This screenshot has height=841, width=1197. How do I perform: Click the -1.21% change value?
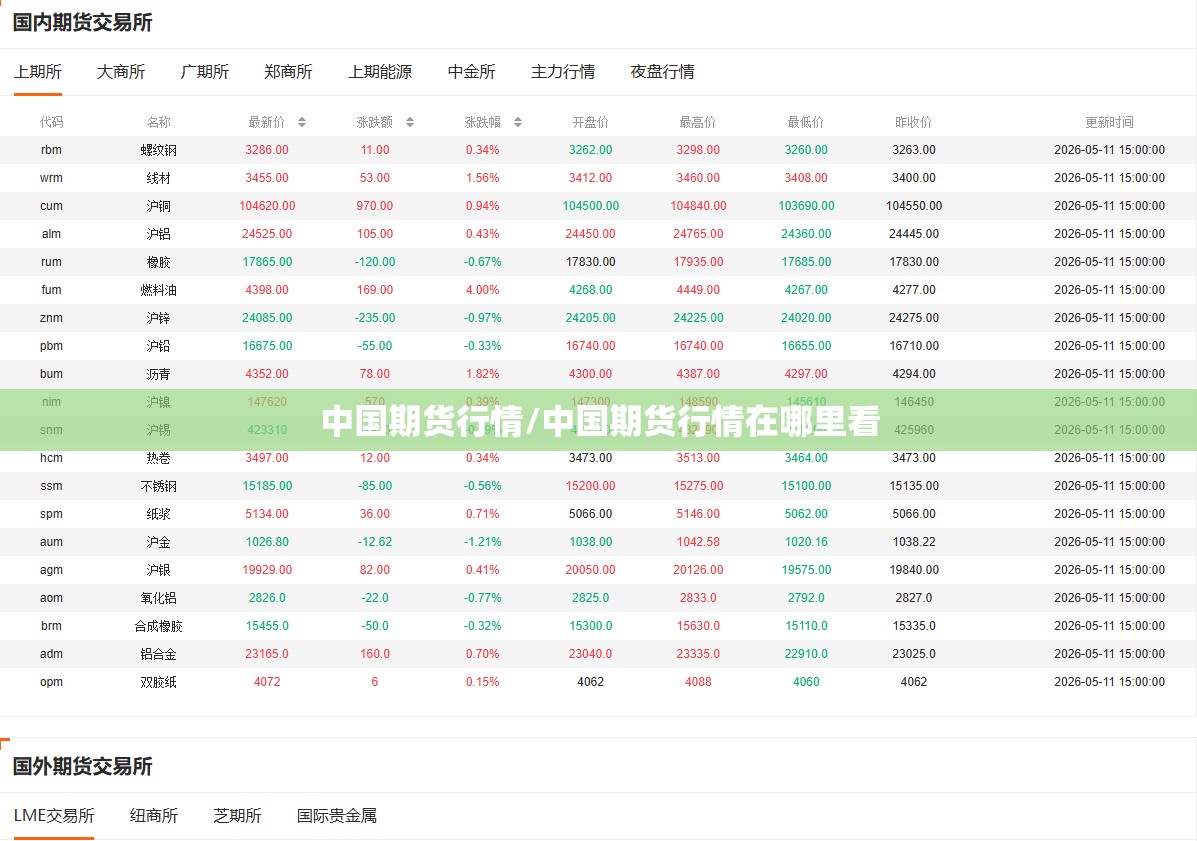(482, 542)
